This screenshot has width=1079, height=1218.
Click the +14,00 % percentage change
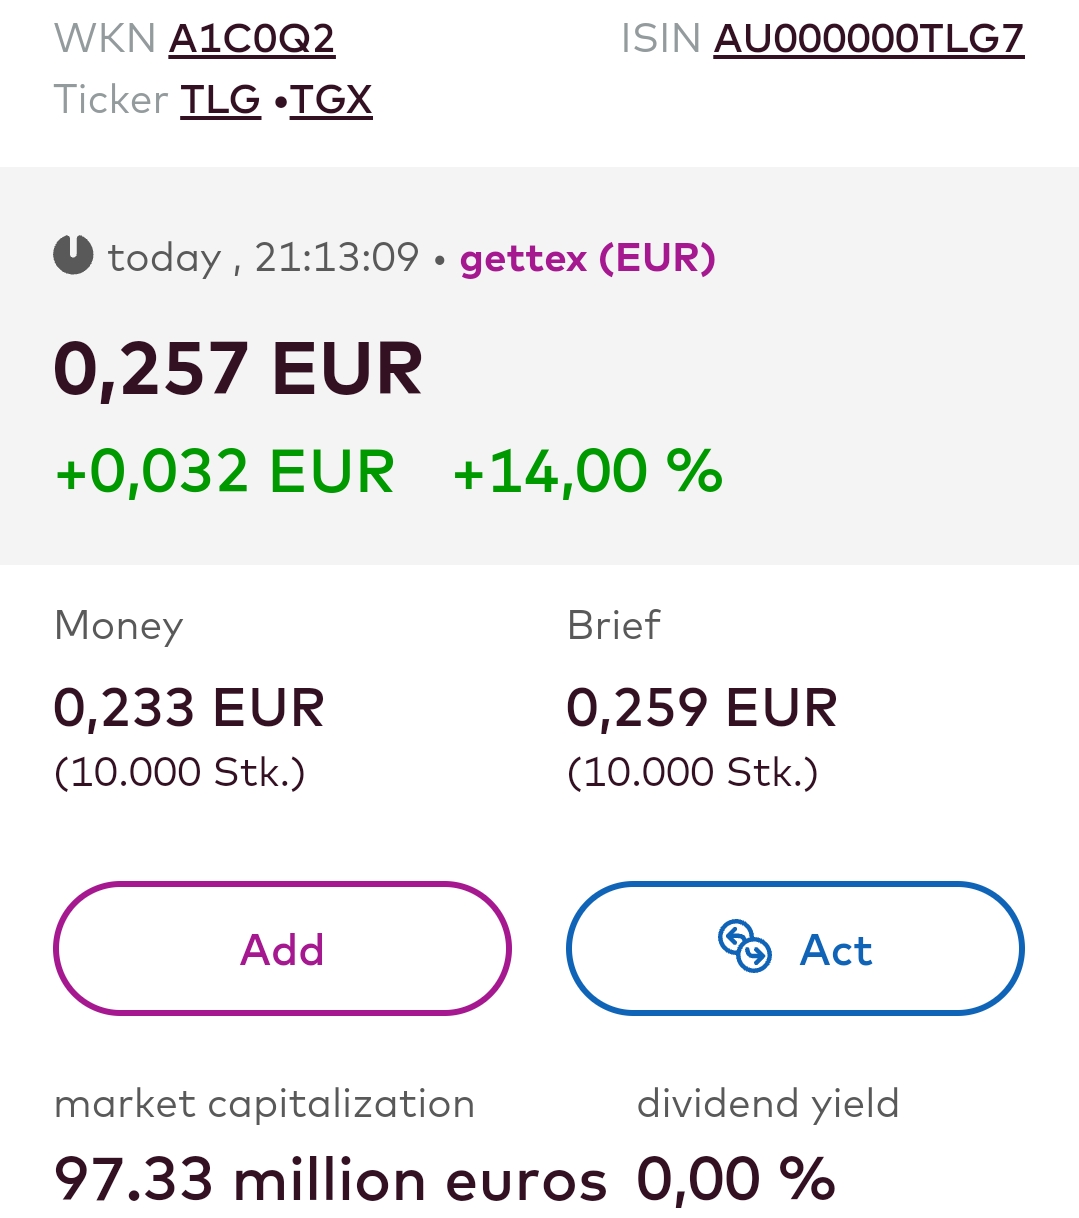pos(588,472)
